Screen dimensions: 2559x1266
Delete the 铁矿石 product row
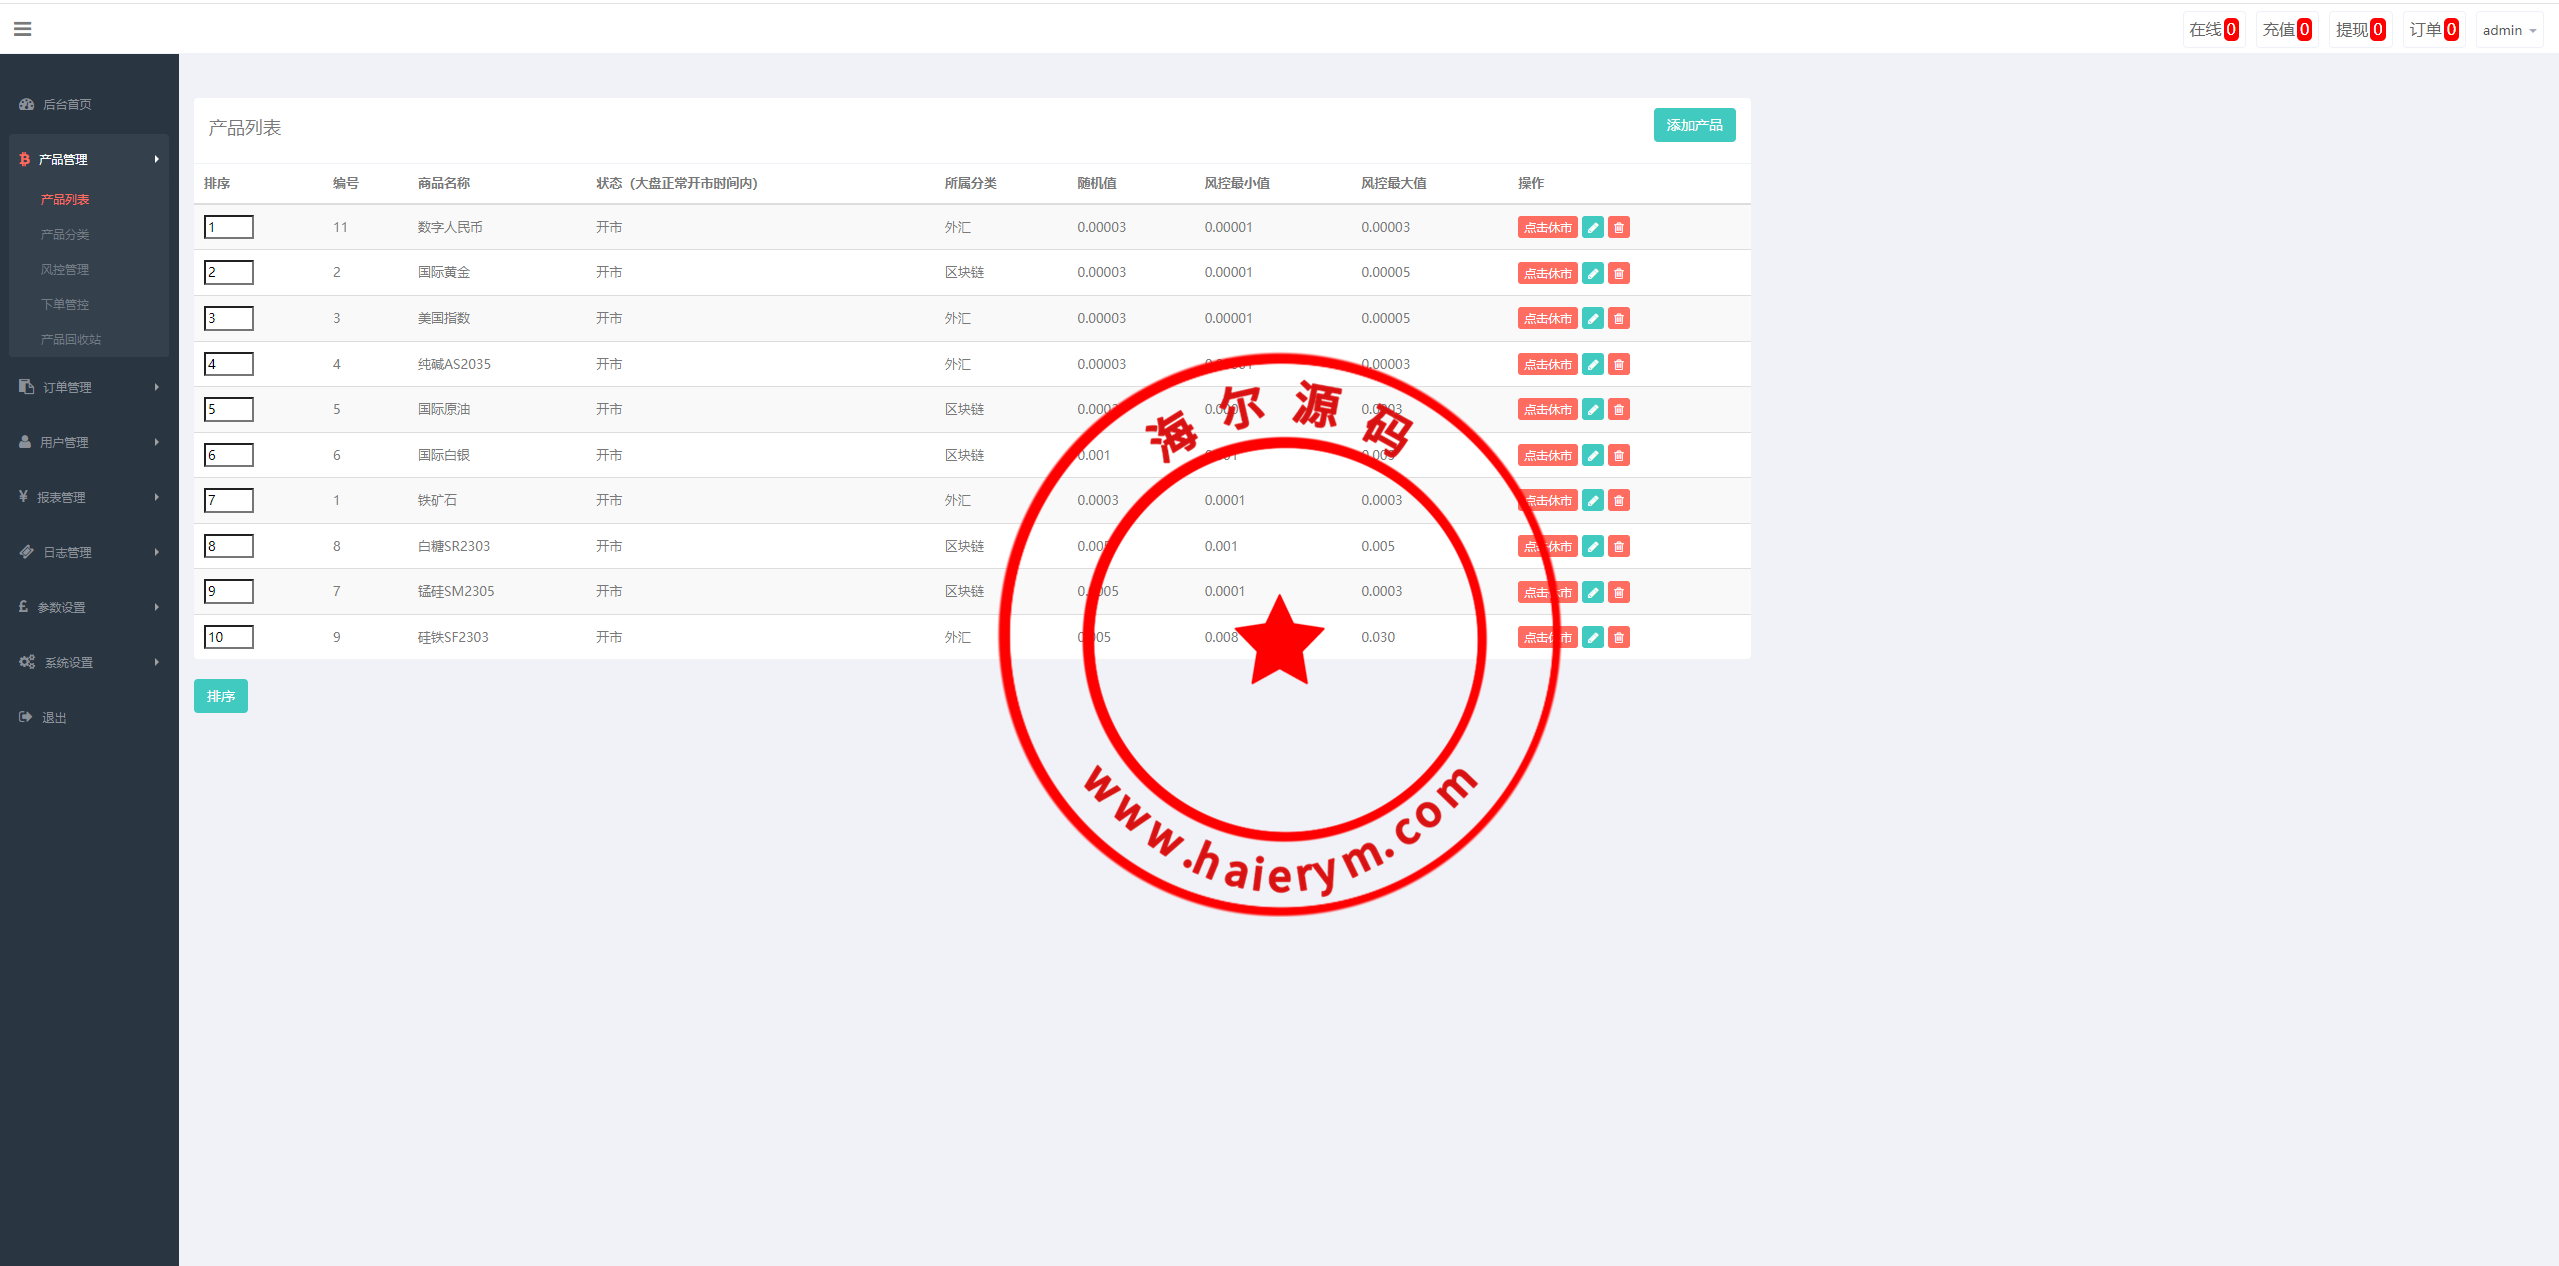coord(1619,501)
